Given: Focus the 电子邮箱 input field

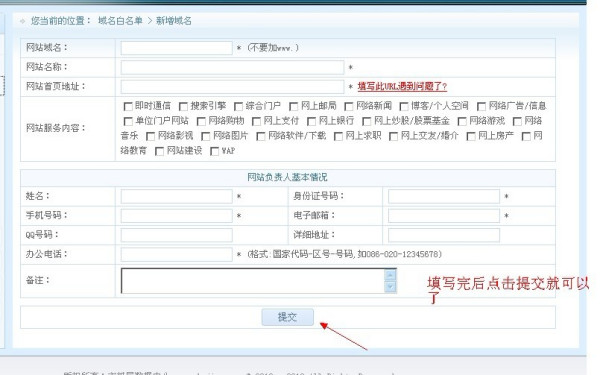Looking at the screenshot, I should (444, 215).
